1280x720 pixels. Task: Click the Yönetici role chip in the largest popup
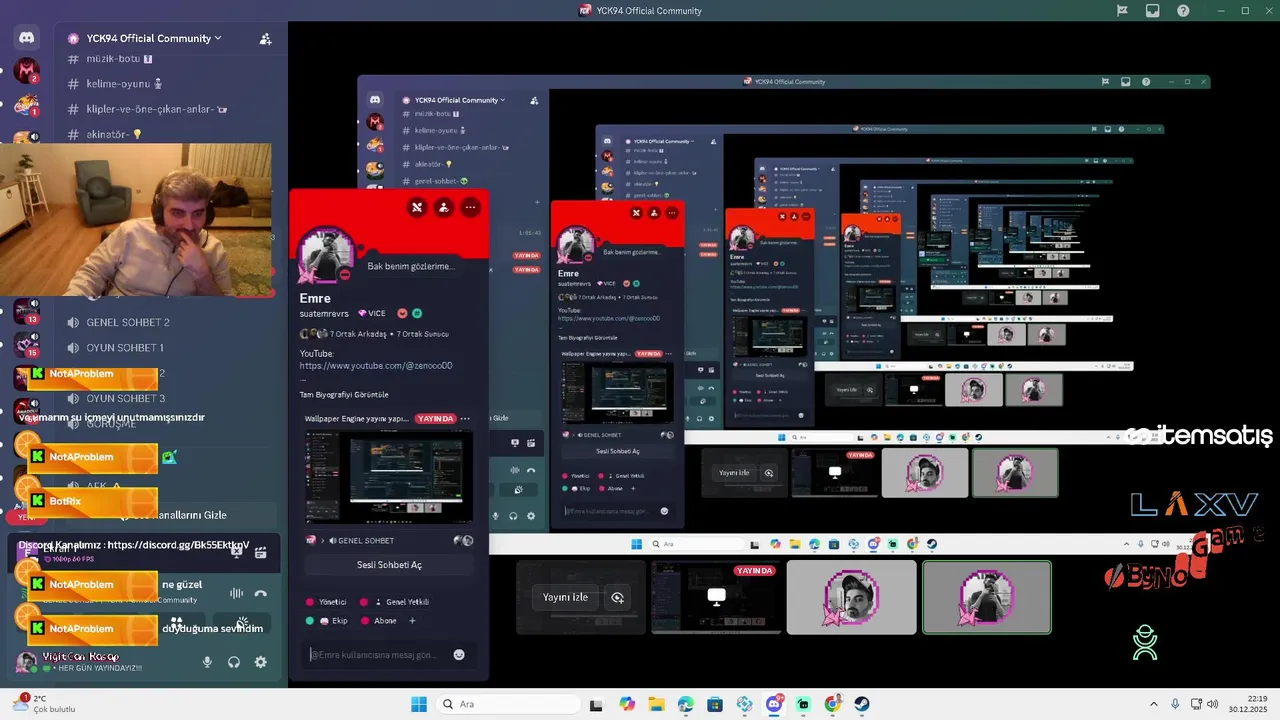(327, 602)
